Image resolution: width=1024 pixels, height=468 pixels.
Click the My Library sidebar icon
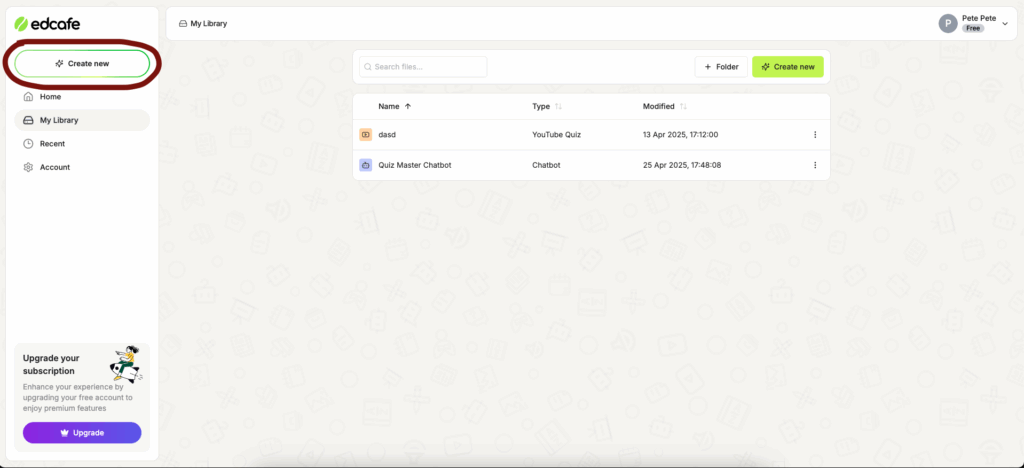point(28,120)
